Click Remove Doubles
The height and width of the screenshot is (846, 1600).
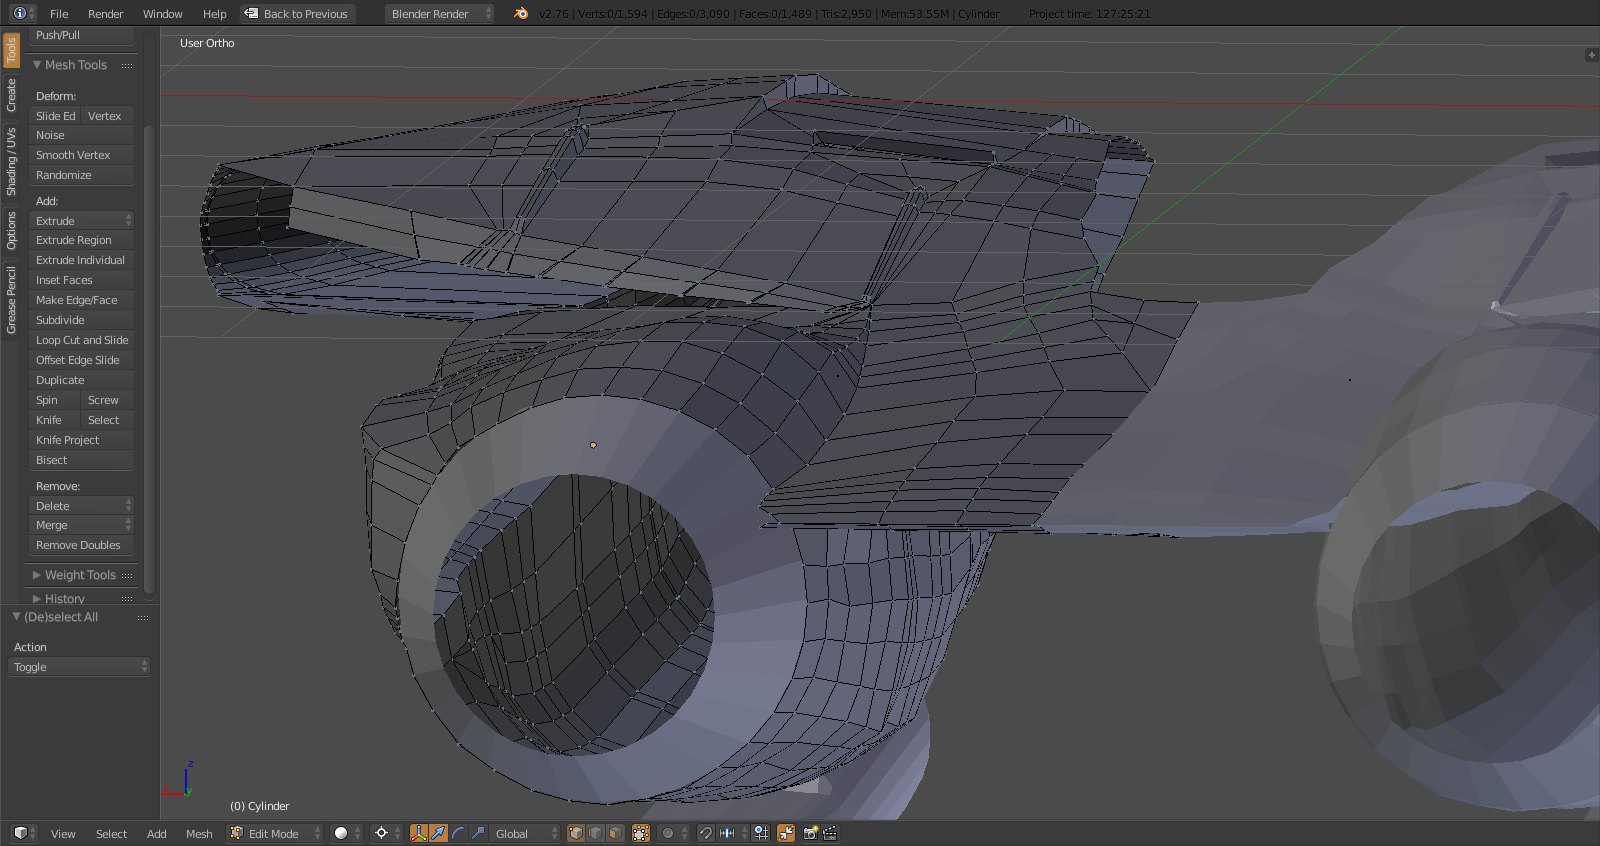pyautogui.click(x=80, y=545)
